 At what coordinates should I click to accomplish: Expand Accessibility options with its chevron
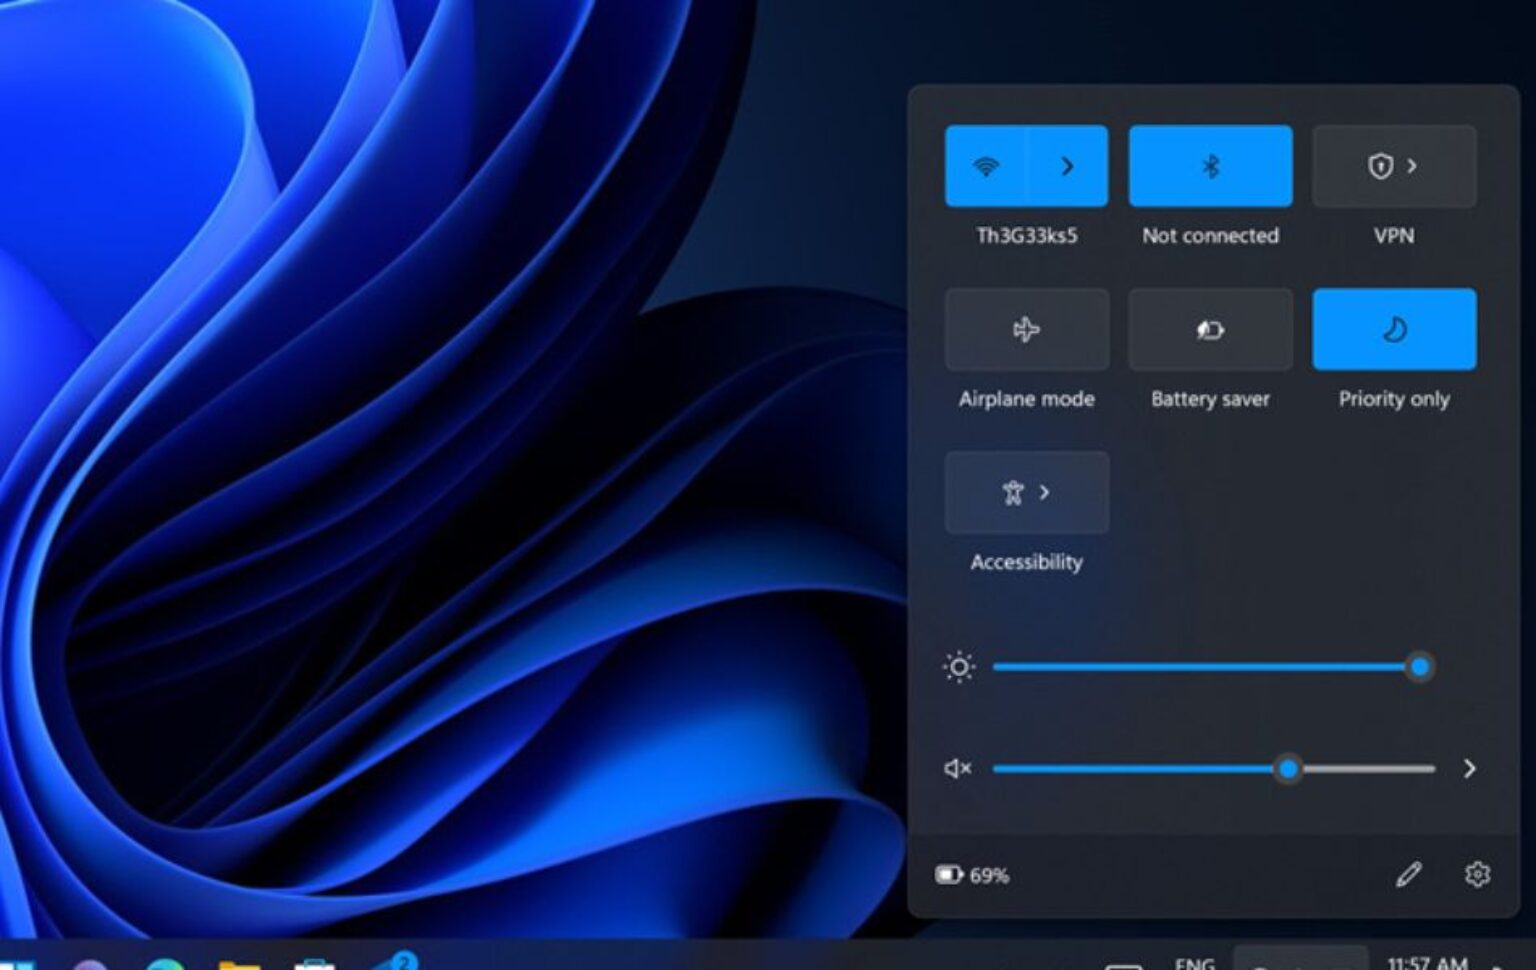[x=1046, y=492]
